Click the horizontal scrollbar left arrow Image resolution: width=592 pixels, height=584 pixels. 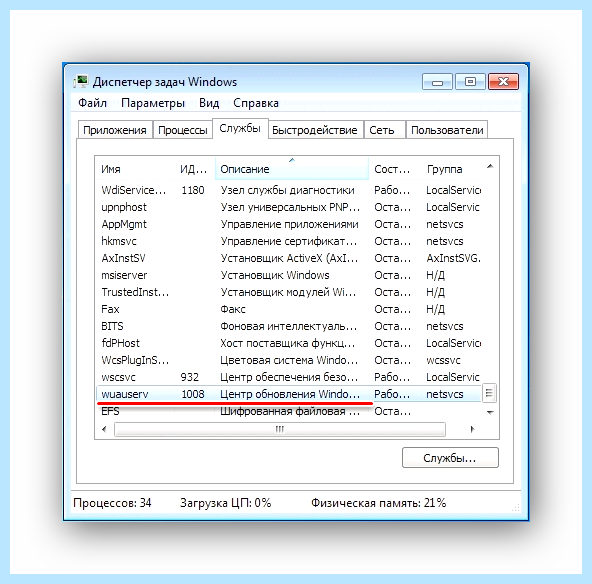pos(105,429)
